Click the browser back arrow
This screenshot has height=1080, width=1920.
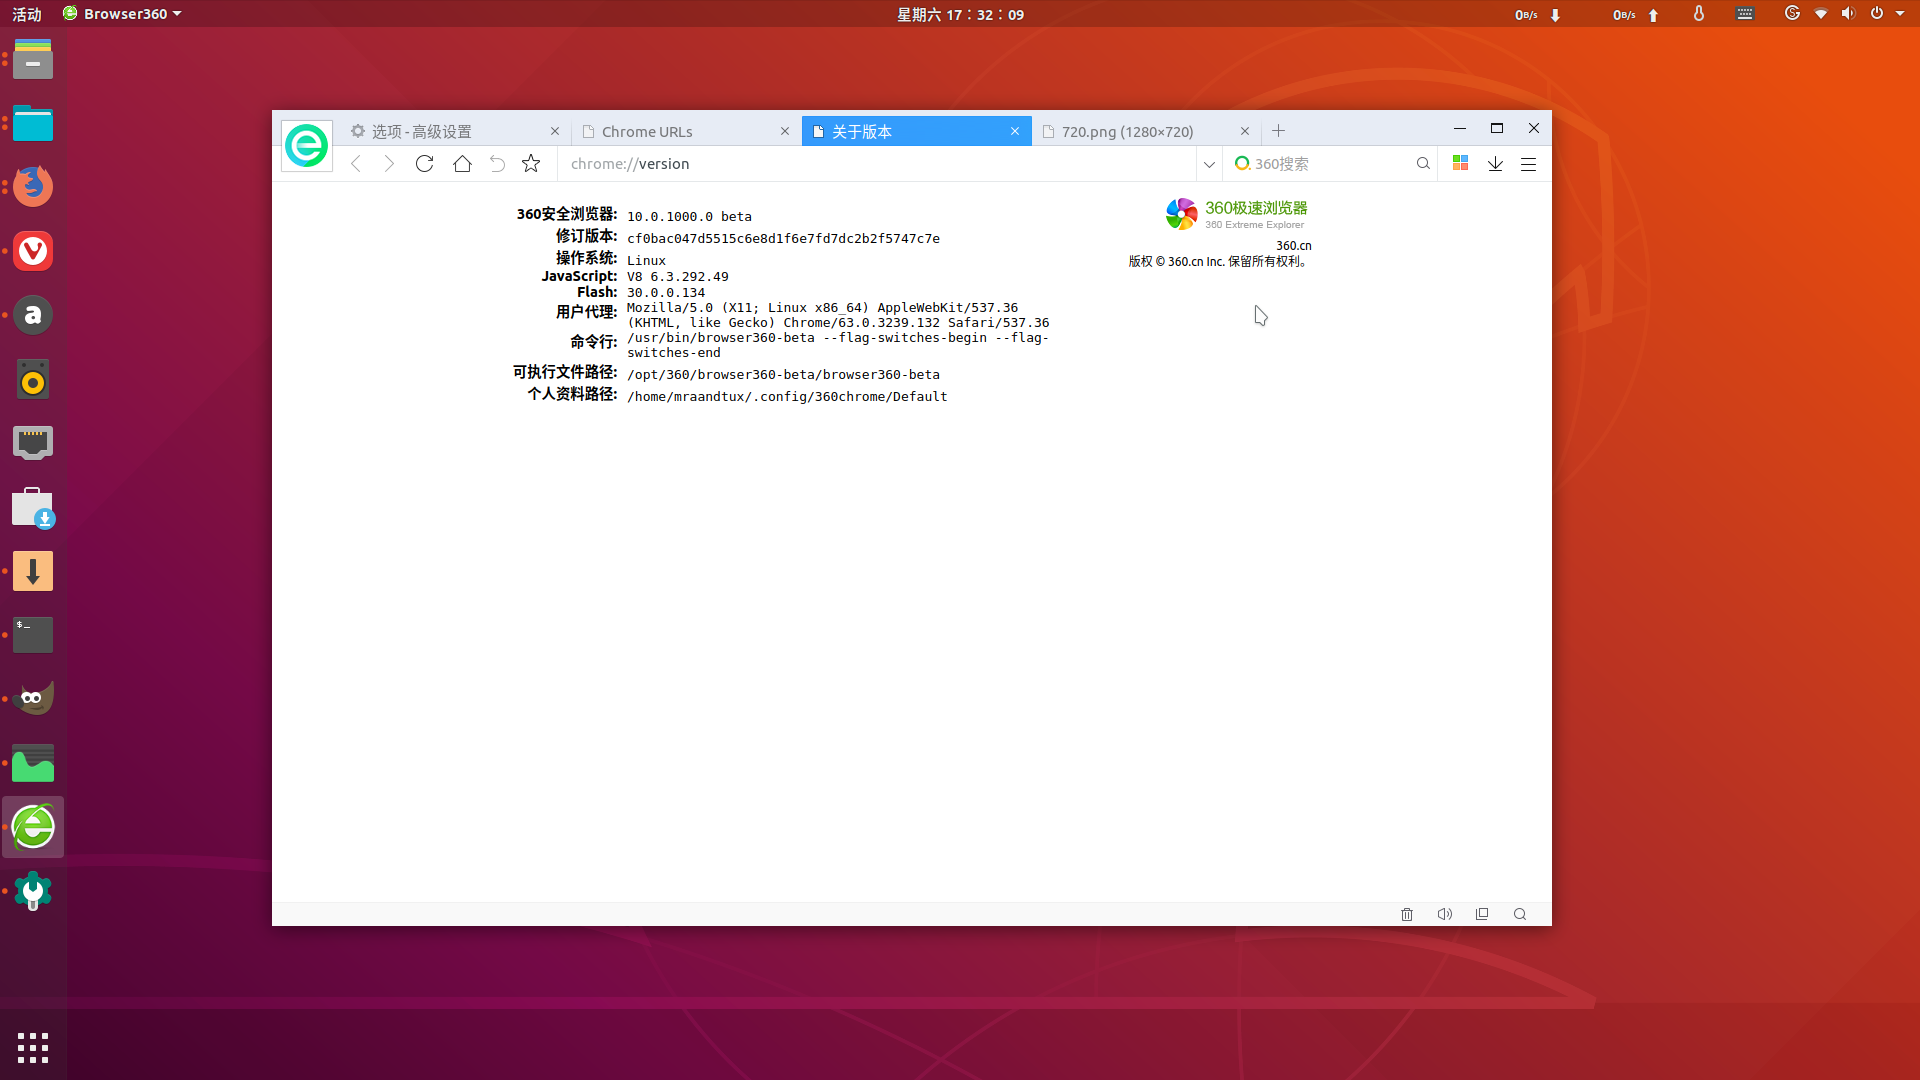click(x=355, y=164)
